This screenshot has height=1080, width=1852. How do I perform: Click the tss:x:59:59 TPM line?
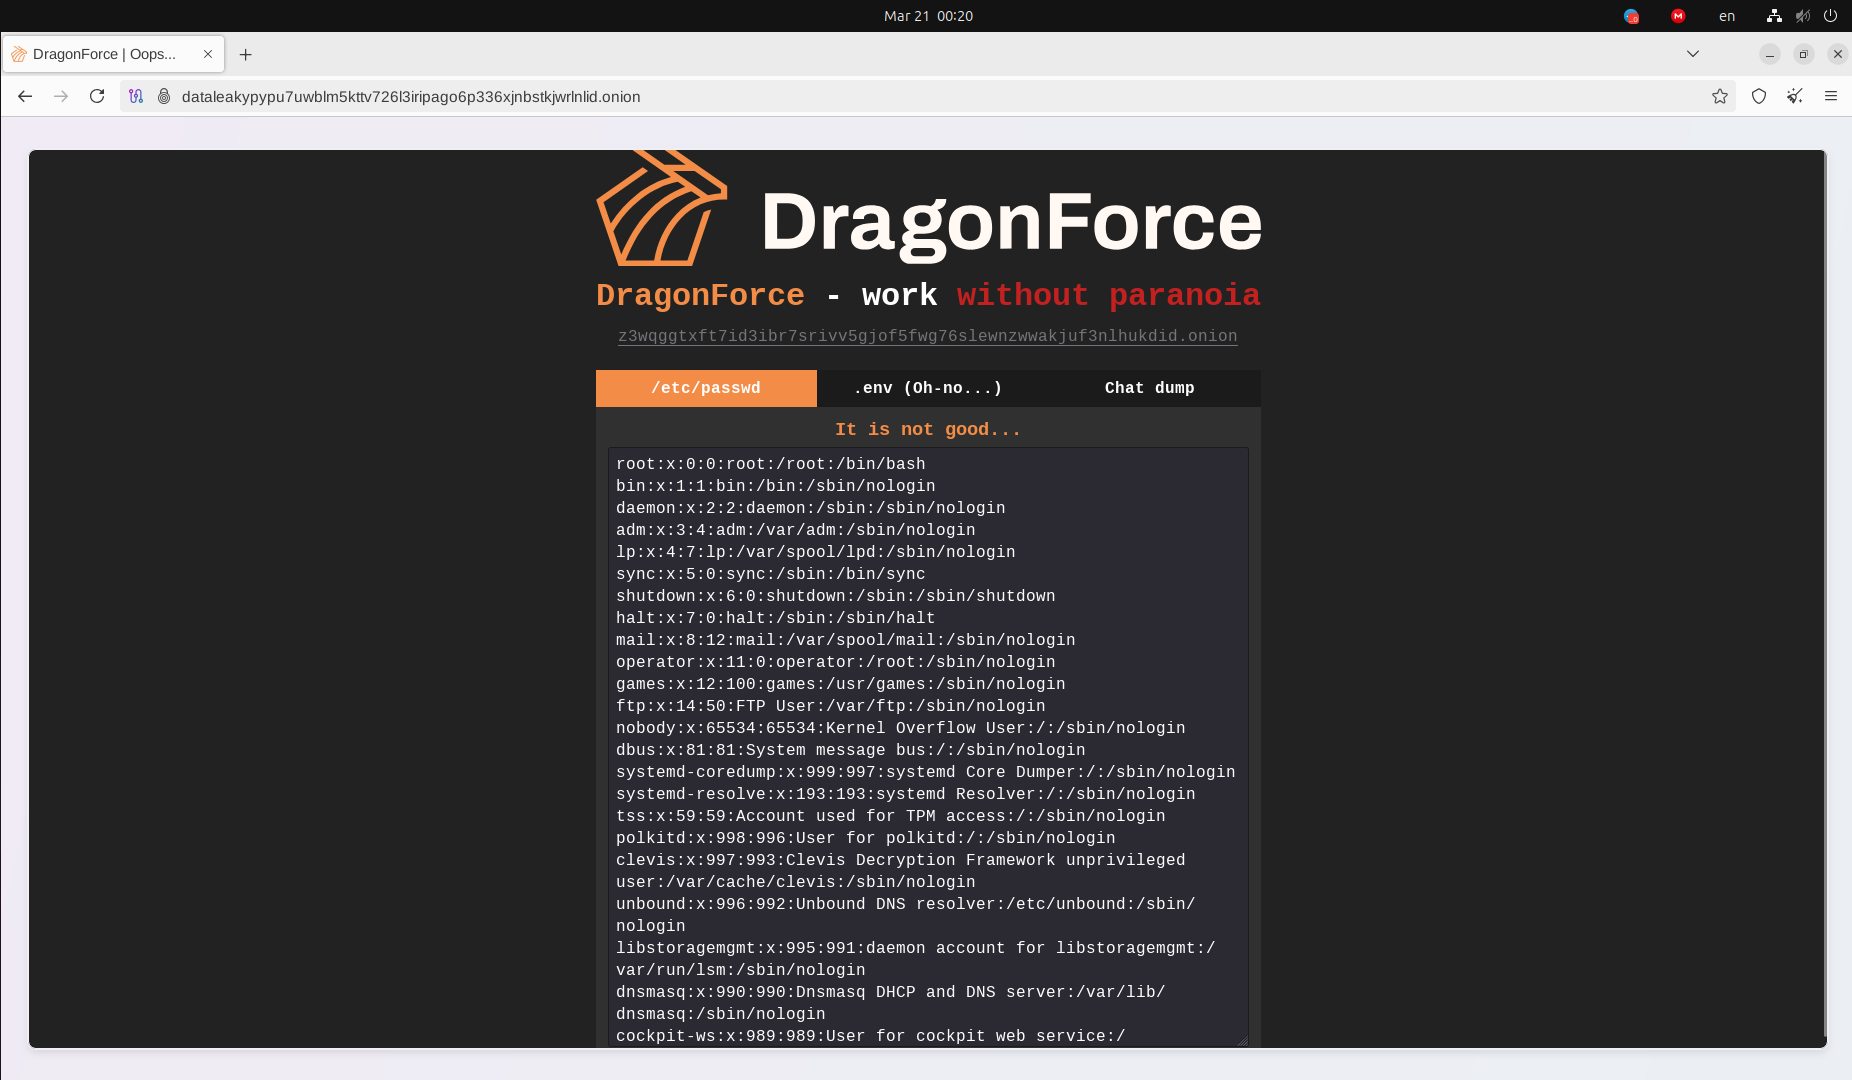pos(891,816)
